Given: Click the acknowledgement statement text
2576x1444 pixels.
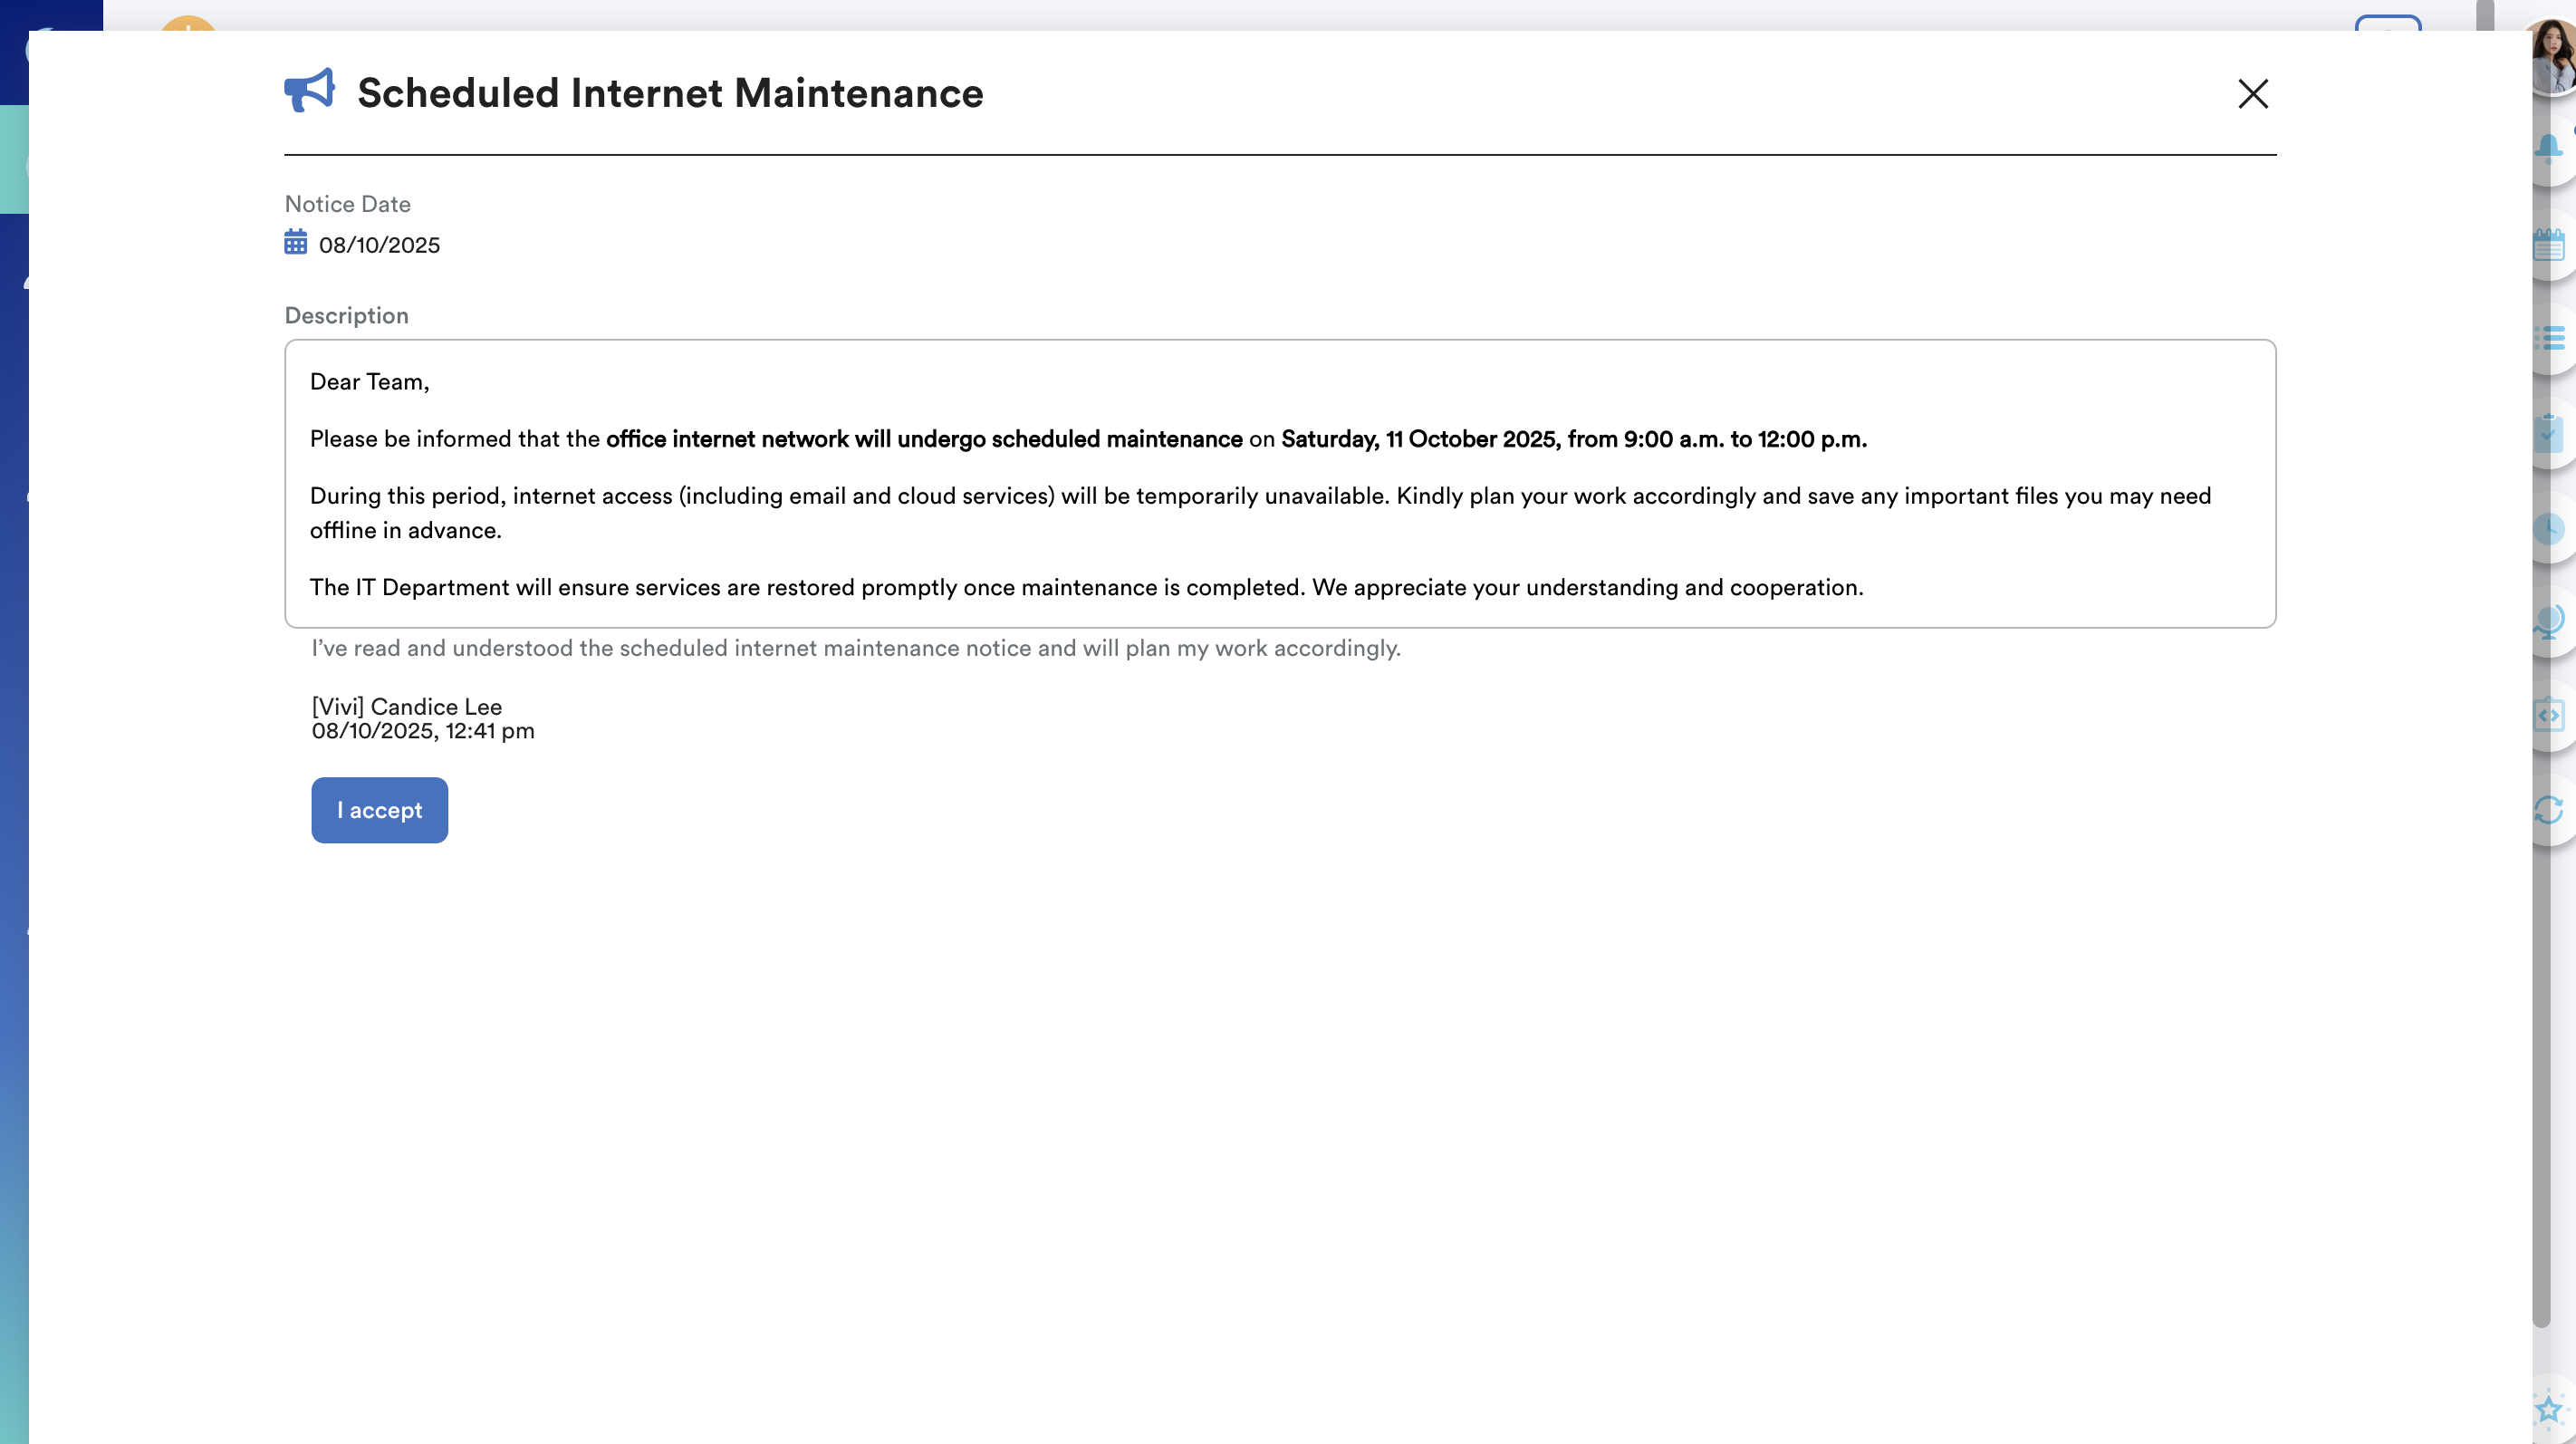Looking at the screenshot, I should [x=856, y=648].
